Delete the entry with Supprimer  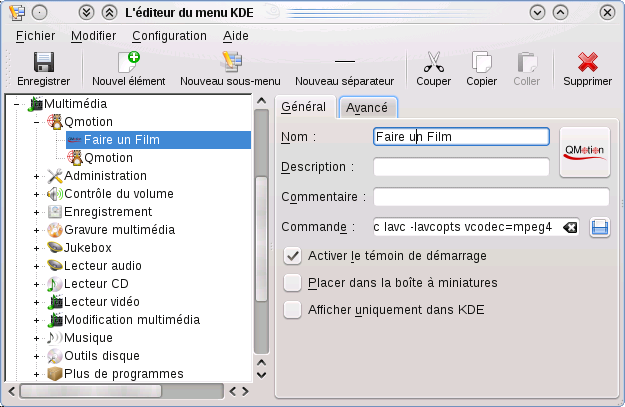tap(587, 68)
